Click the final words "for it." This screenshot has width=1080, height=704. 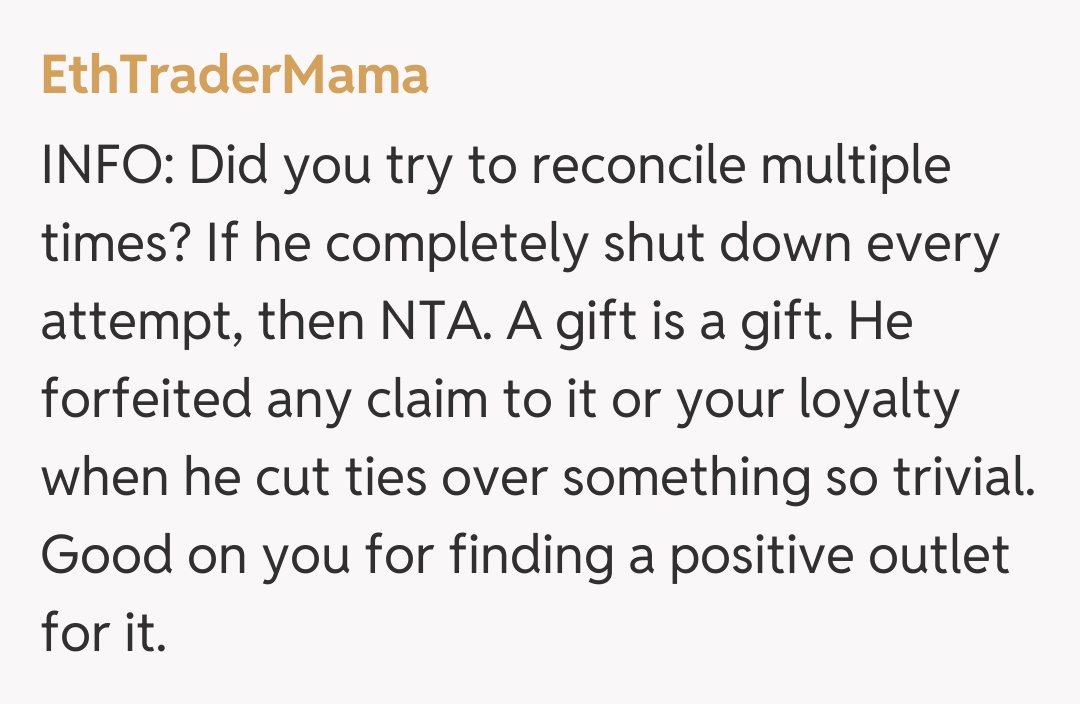pos(103,634)
